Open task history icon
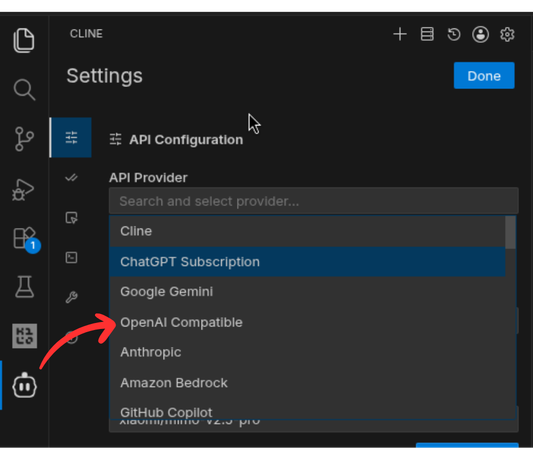Viewport: 533px width, 460px height. pos(454,34)
